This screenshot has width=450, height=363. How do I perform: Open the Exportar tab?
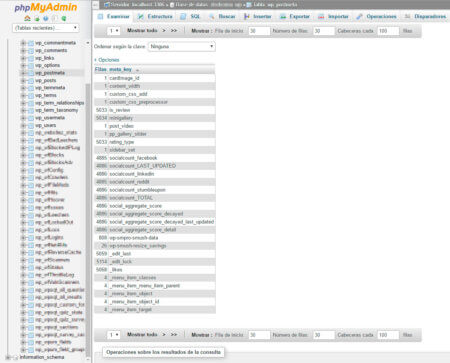pos(295,16)
